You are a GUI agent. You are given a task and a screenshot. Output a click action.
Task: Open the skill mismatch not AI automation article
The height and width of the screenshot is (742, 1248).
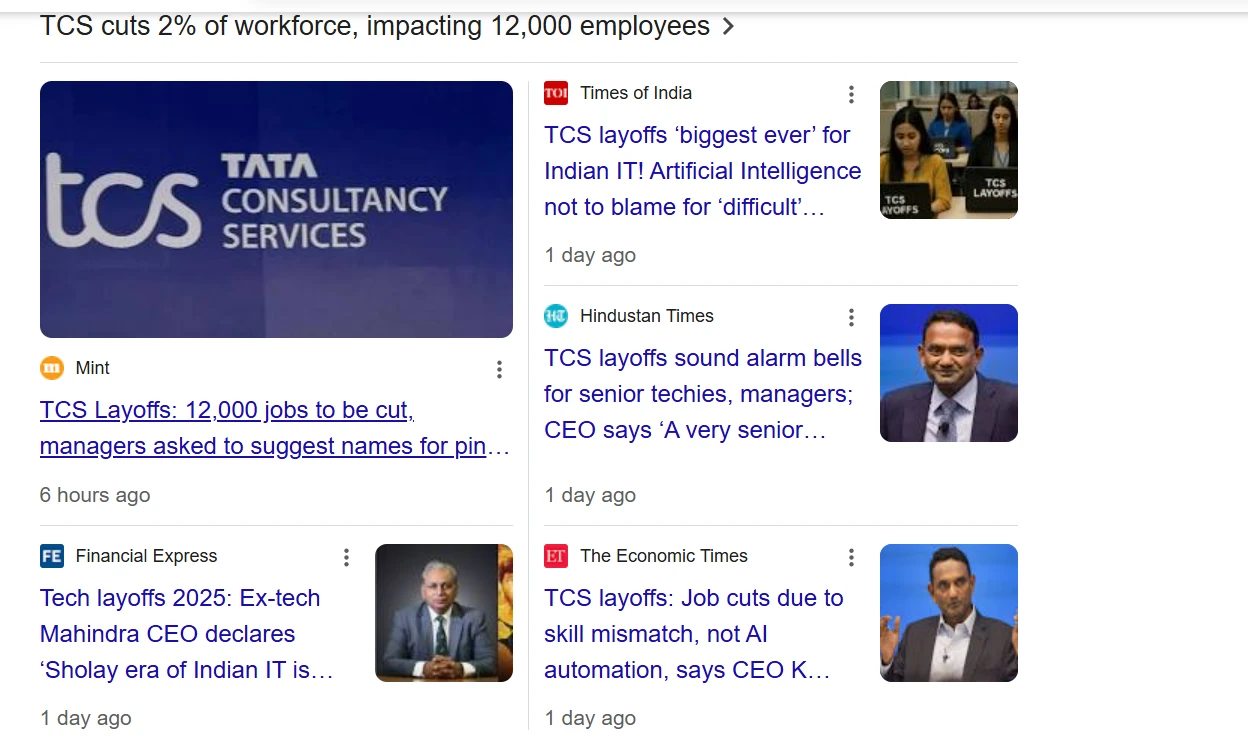click(x=694, y=634)
